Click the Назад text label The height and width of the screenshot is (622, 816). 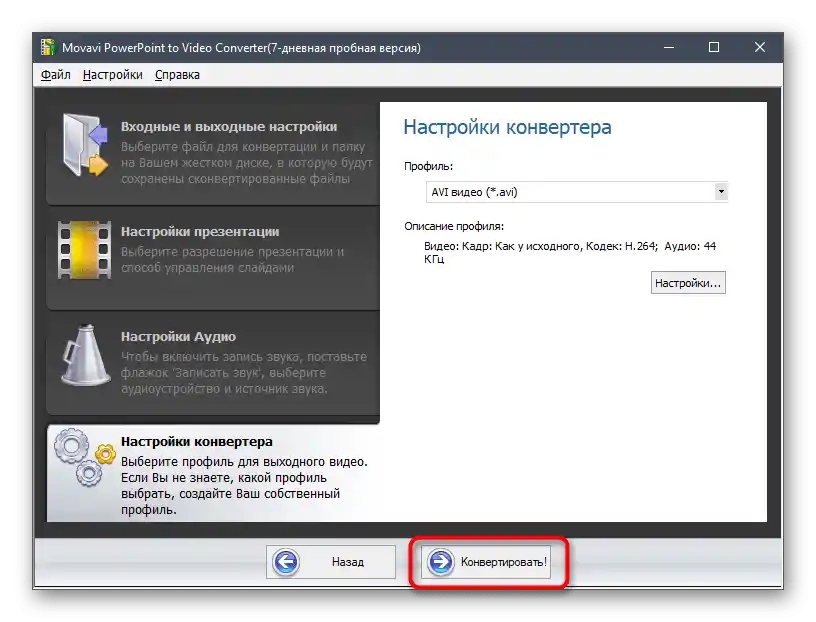click(348, 562)
